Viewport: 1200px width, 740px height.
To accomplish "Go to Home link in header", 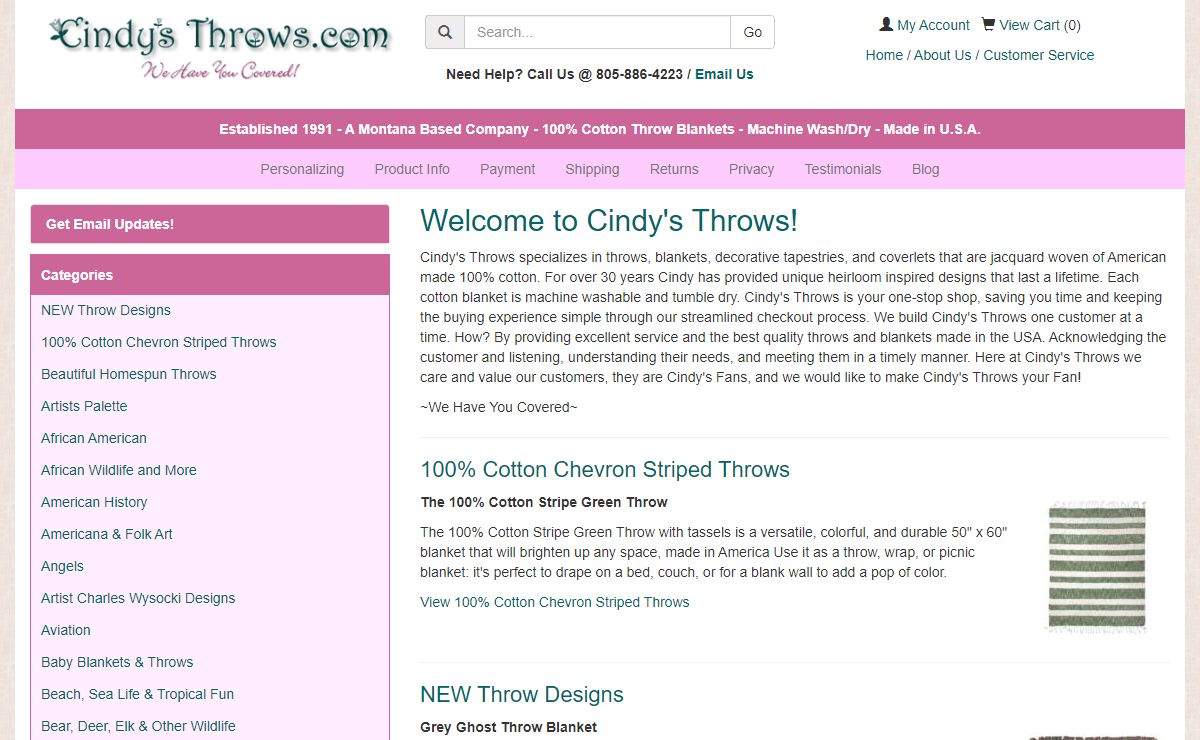I will click(884, 55).
